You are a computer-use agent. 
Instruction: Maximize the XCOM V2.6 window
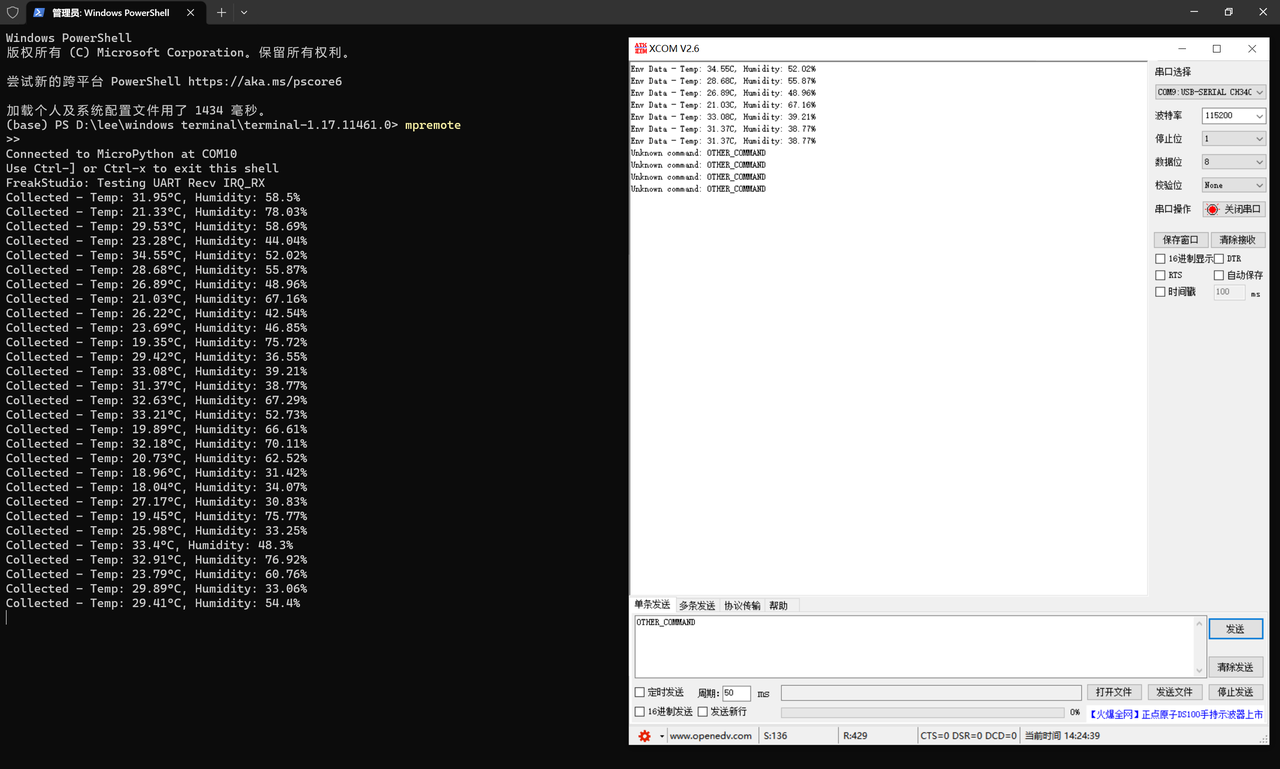click(x=1216, y=48)
